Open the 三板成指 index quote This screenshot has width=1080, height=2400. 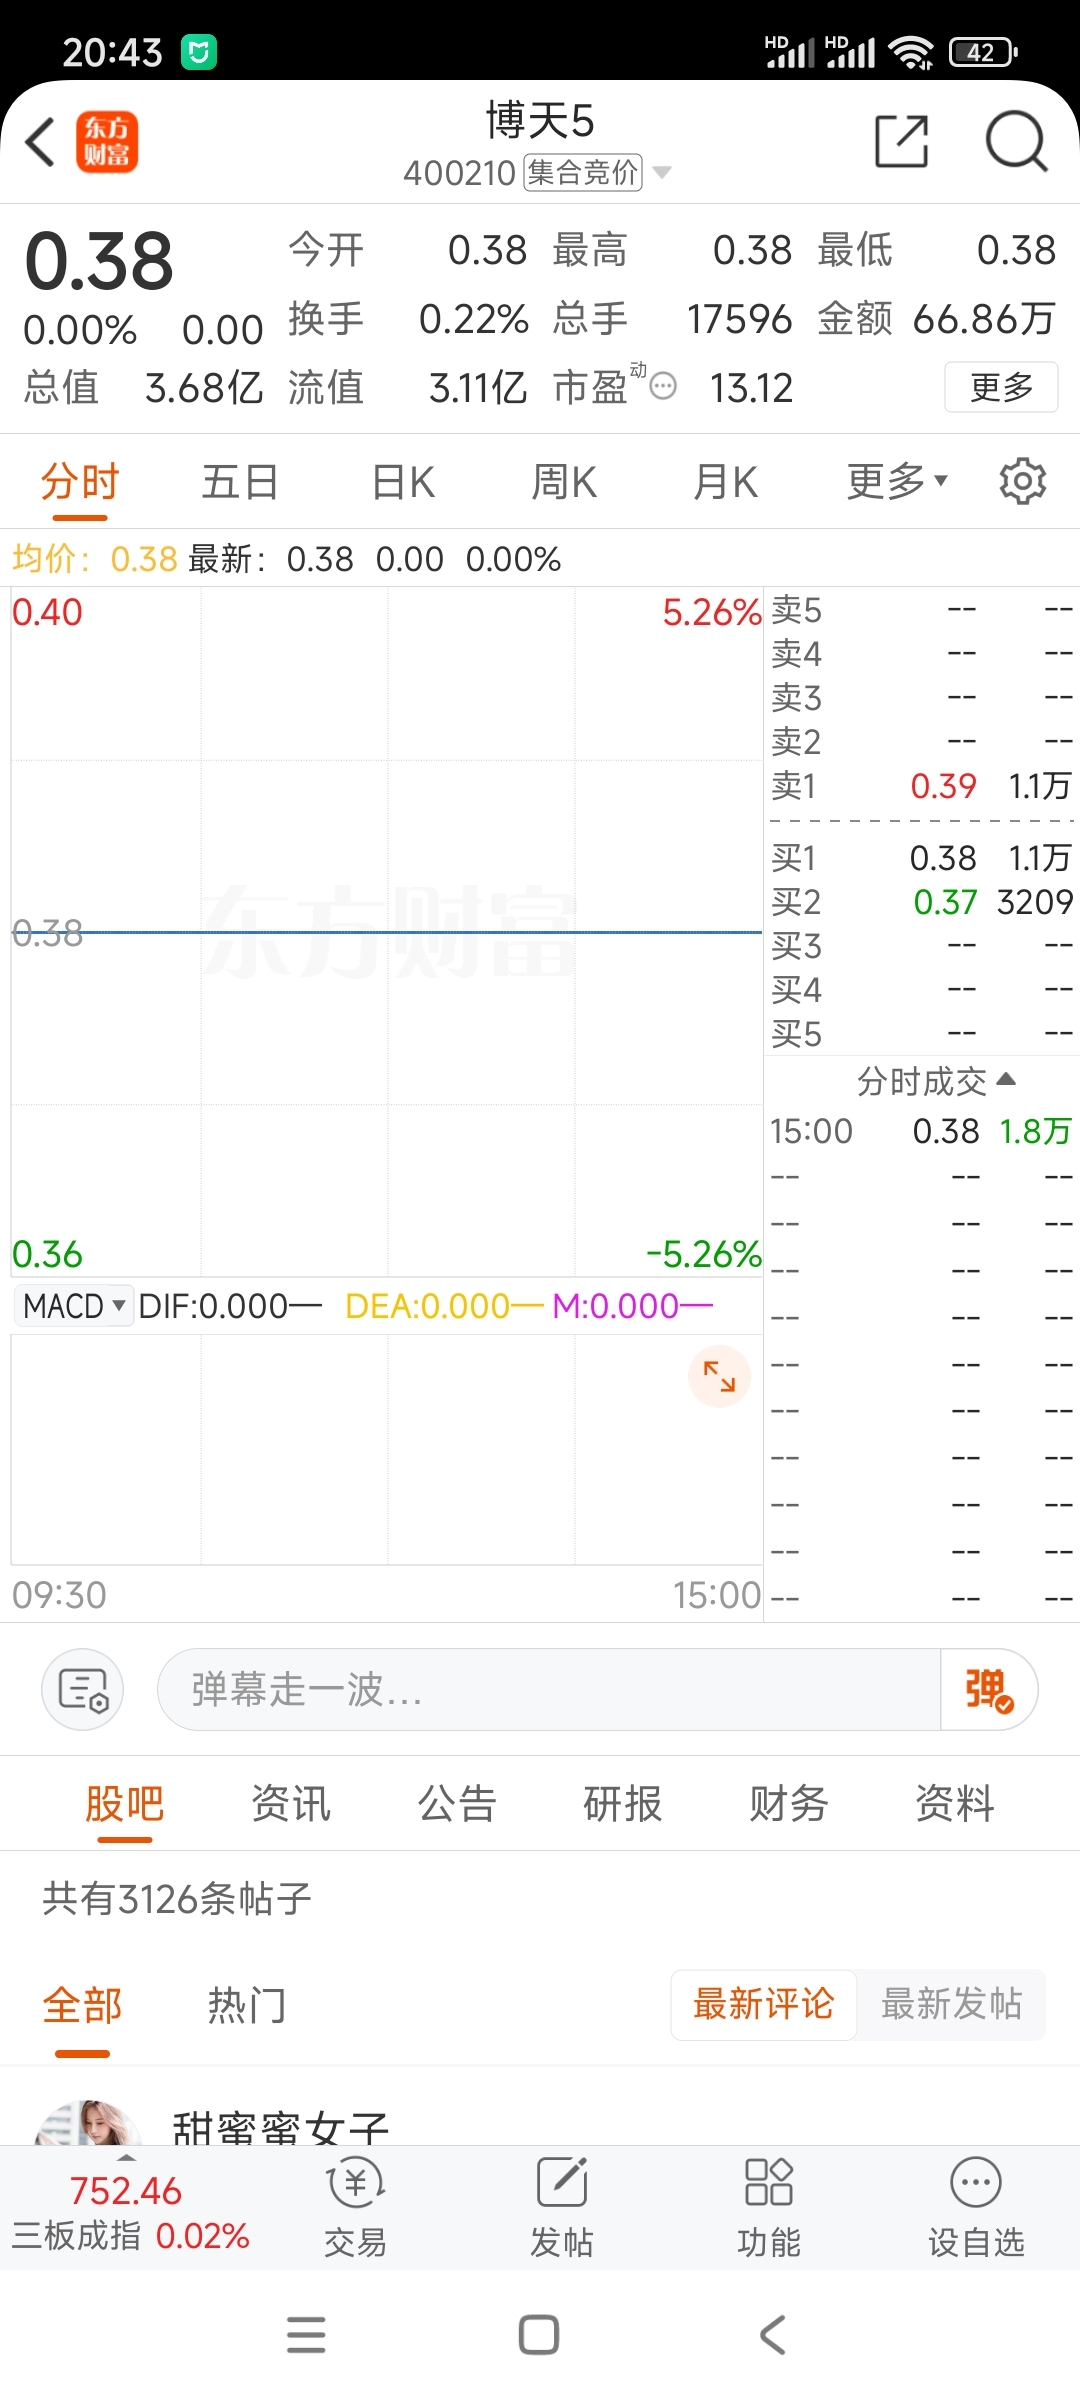point(130,2212)
